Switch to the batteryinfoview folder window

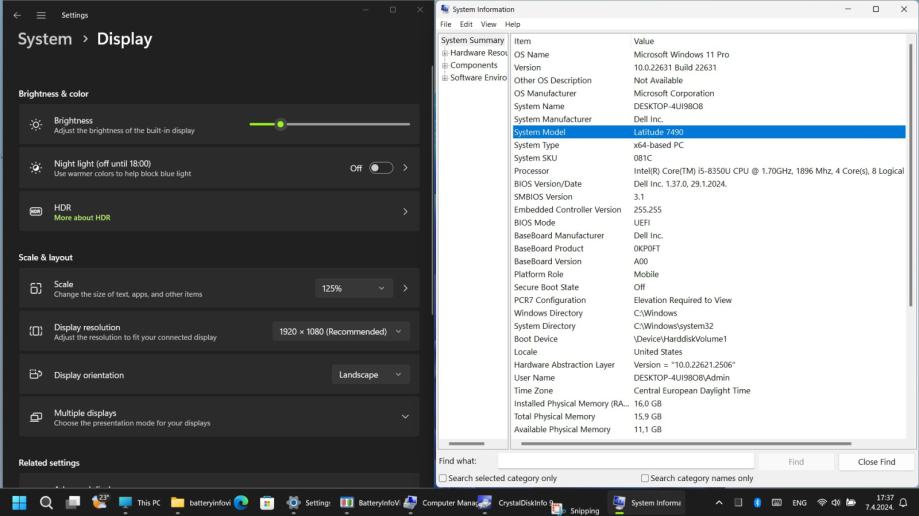[x=201, y=503]
